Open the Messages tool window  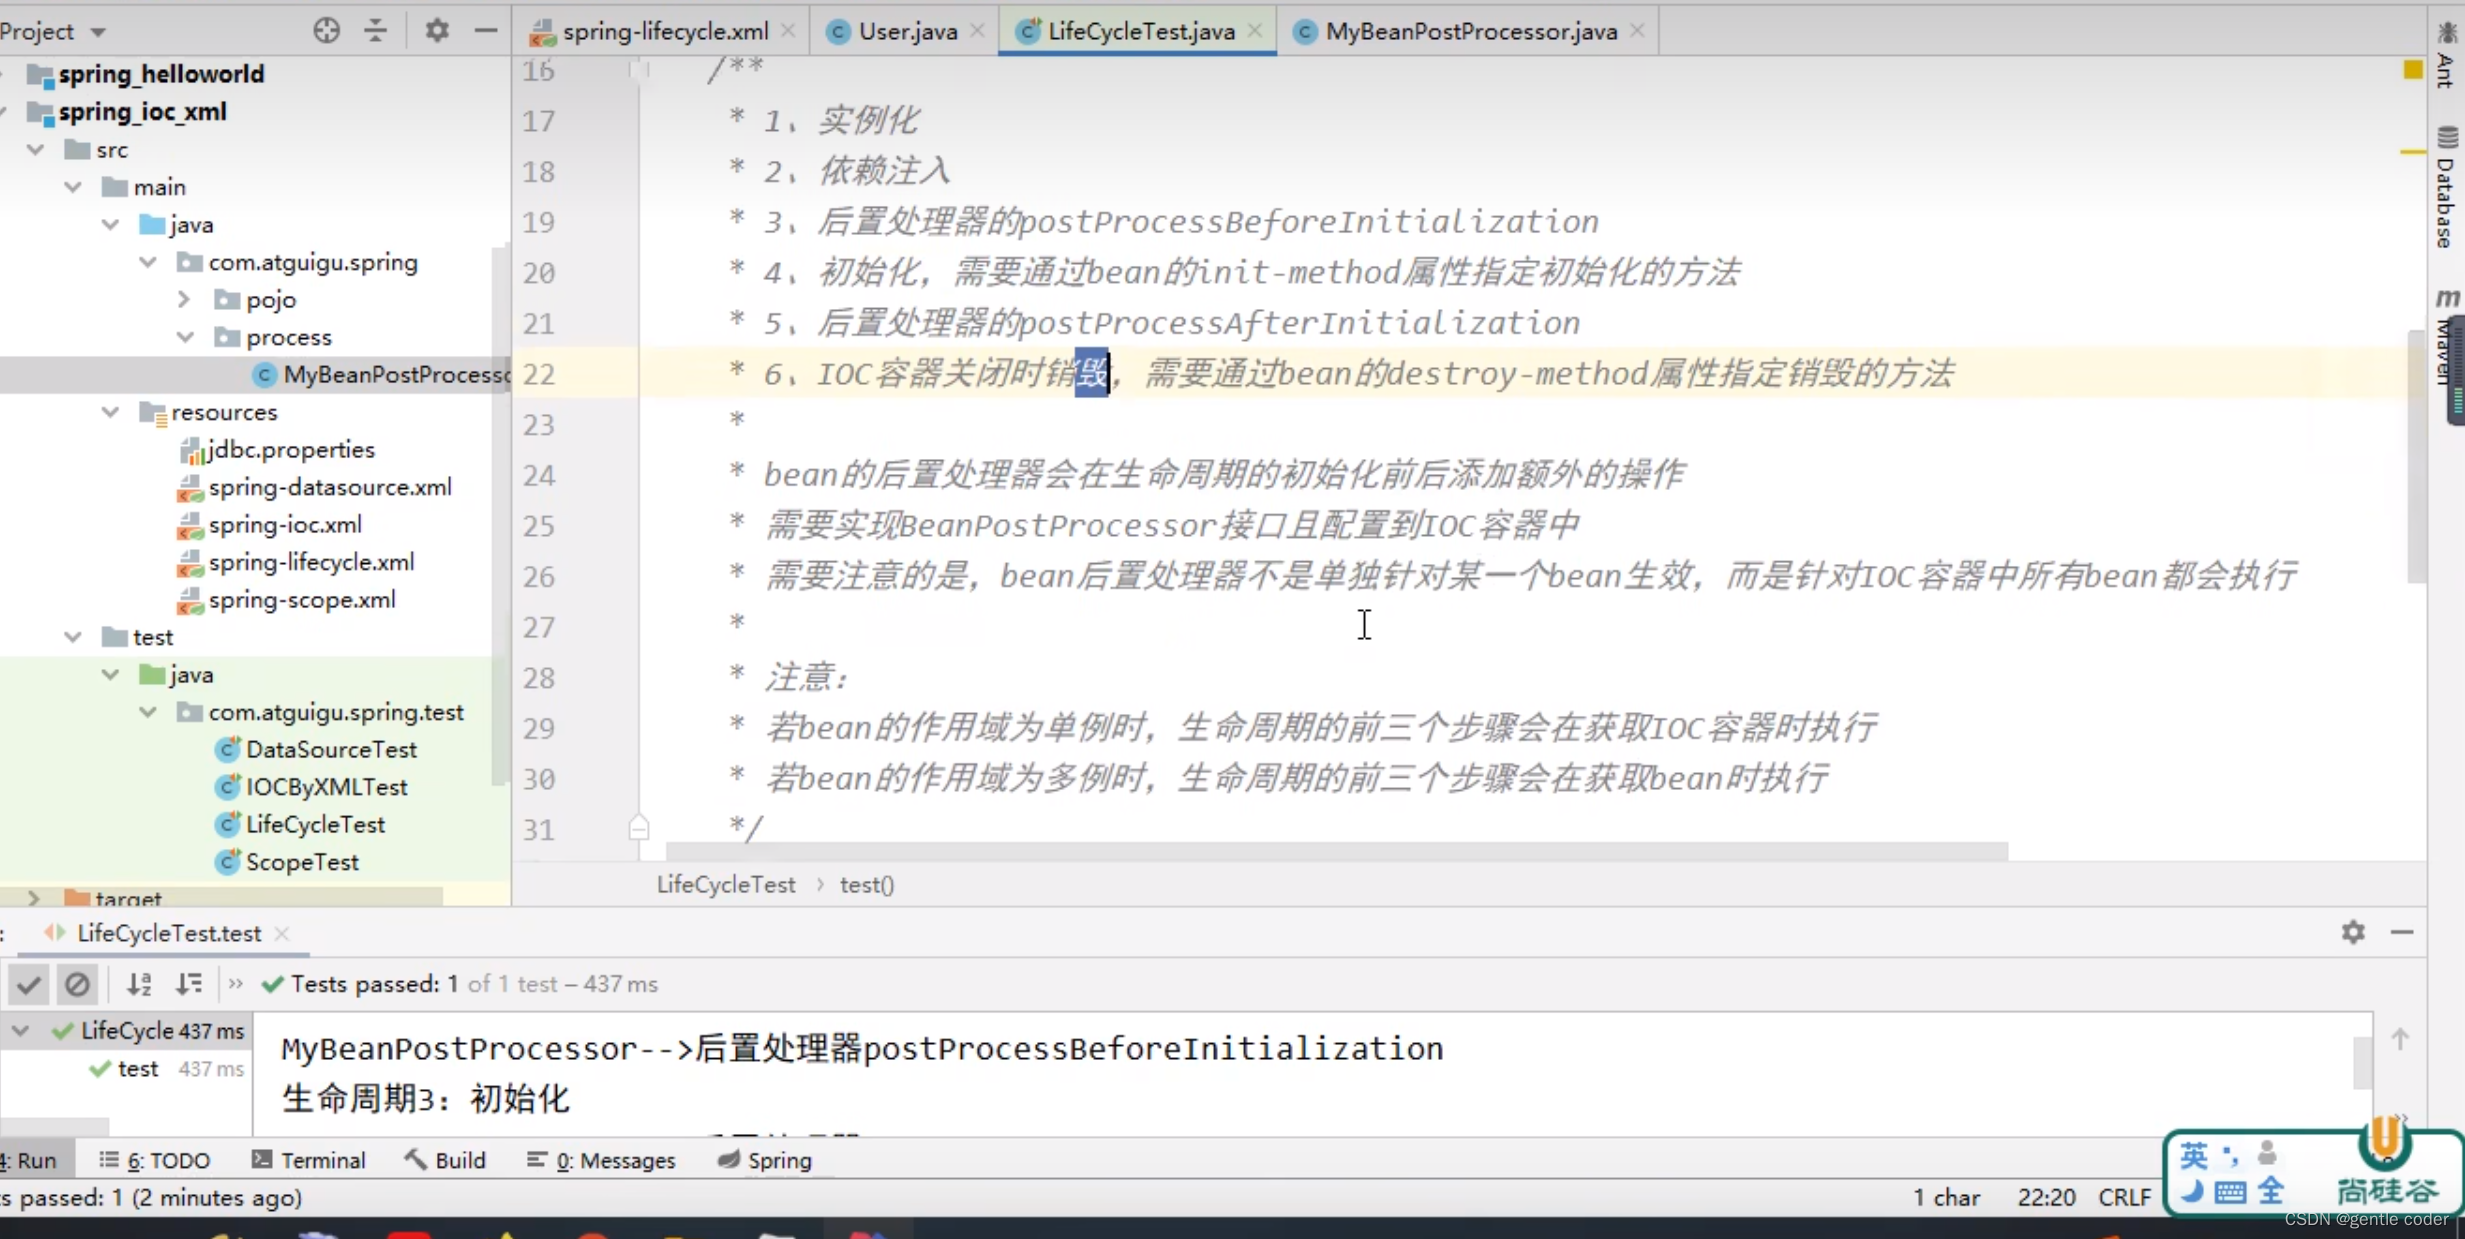click(601, 1160)
